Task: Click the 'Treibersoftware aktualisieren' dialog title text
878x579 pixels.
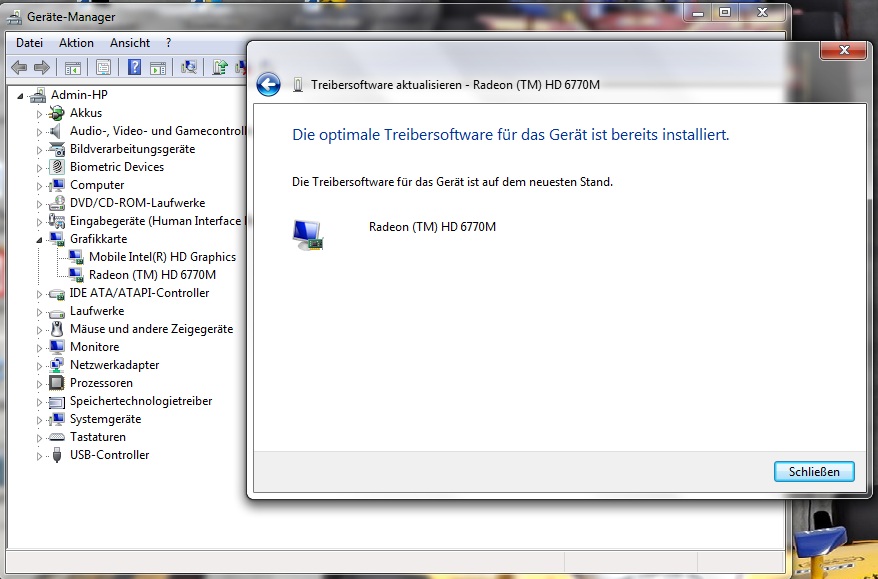Action: tap(455, 85)
